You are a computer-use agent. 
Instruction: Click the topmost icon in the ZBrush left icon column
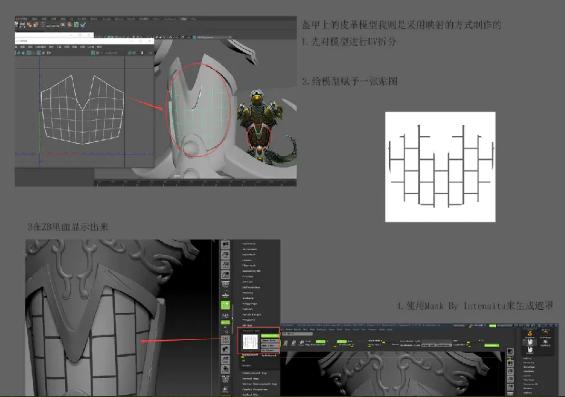[226, 245]
